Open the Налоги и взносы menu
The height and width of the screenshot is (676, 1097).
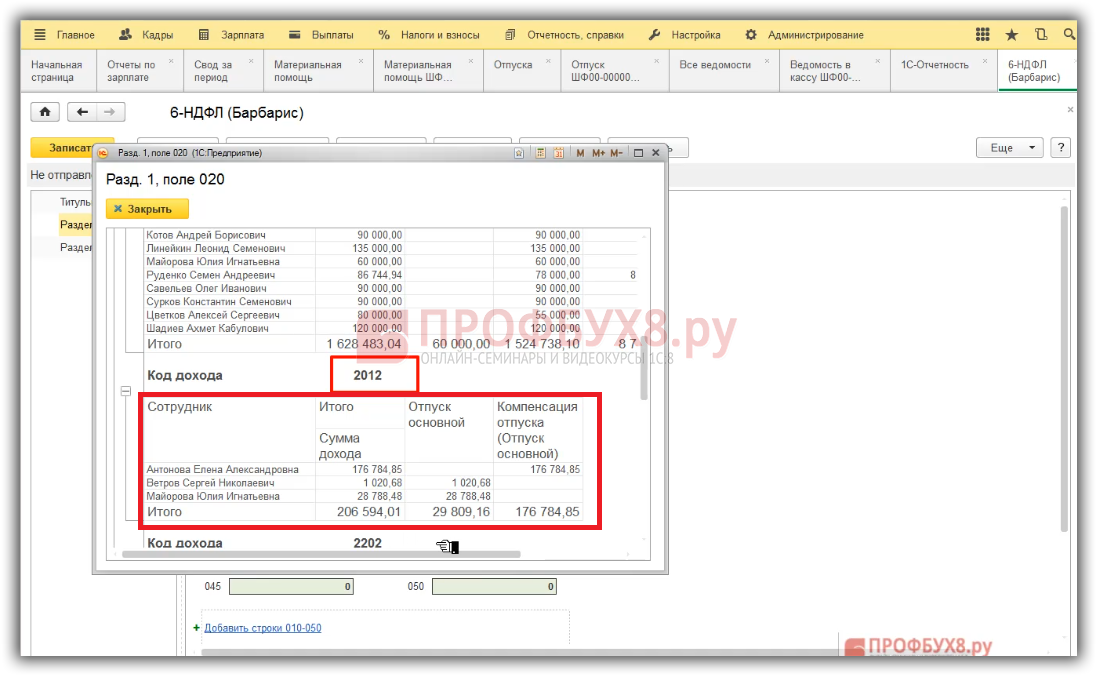pos(429,35)
